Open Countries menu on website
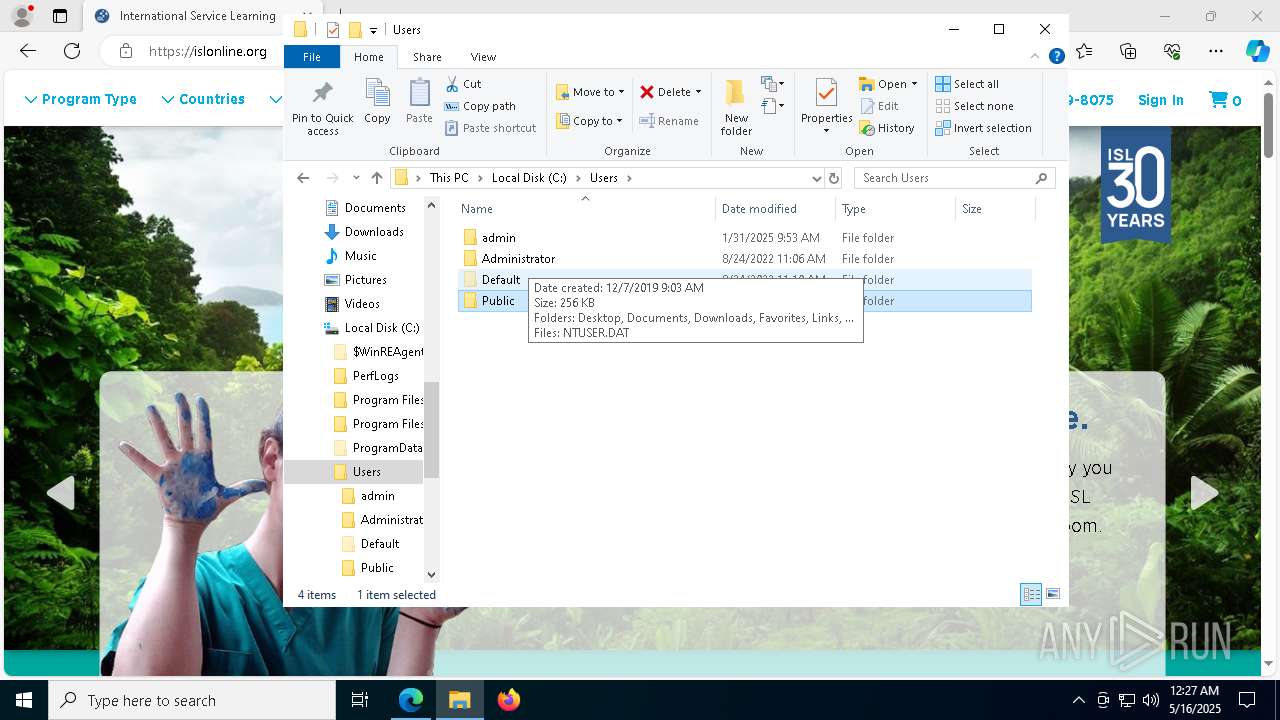Image resolution: width=1280 pixels, height=720 pixels. (203, 99)
